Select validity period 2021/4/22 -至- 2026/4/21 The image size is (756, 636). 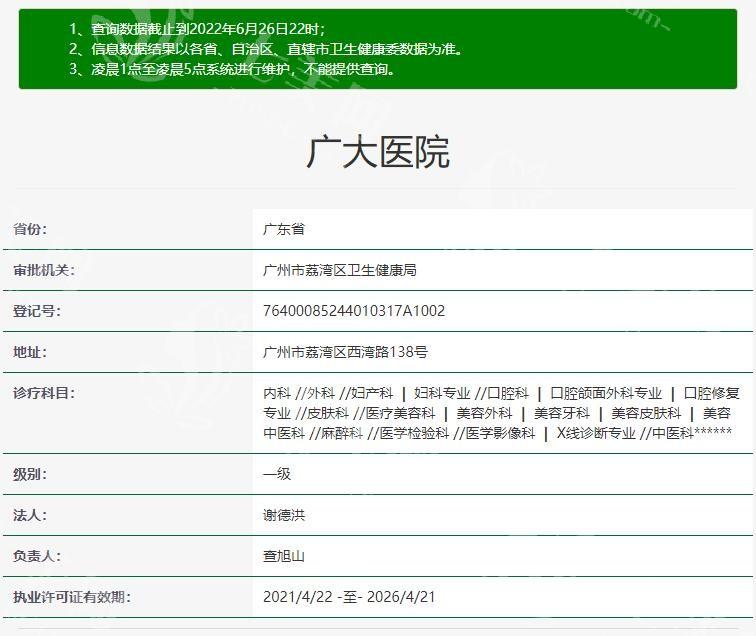349,597
